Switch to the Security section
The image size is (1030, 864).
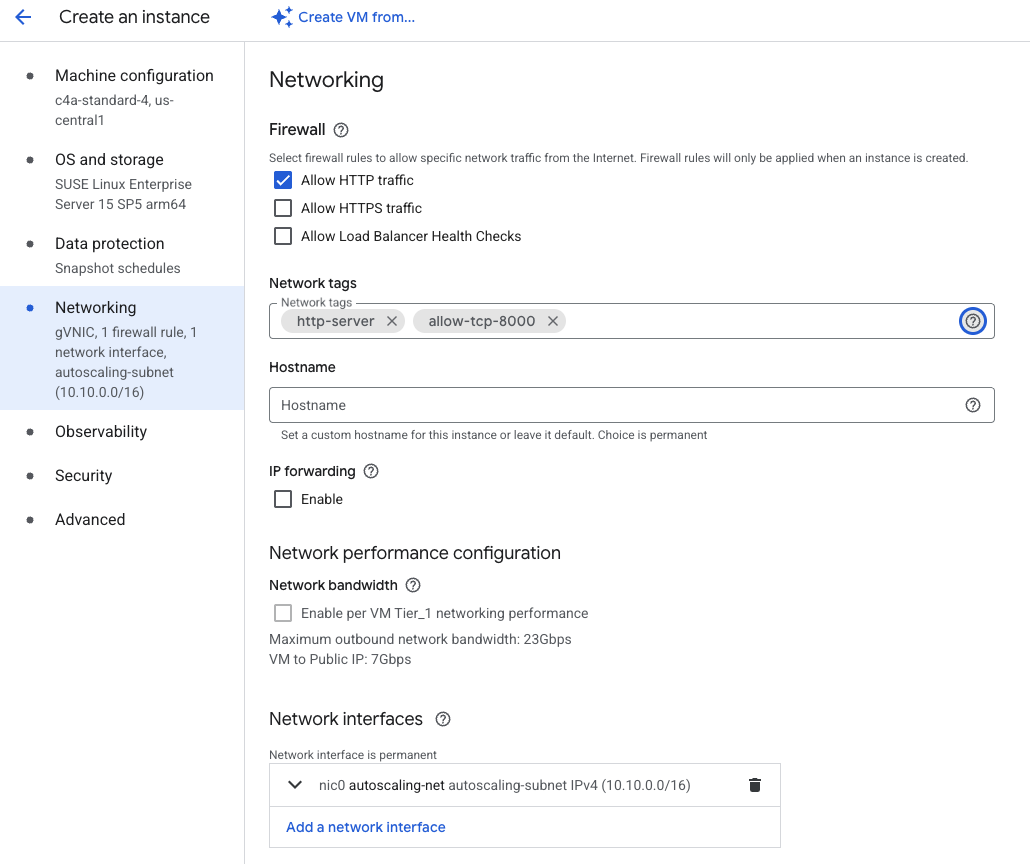tap(83, 475)
